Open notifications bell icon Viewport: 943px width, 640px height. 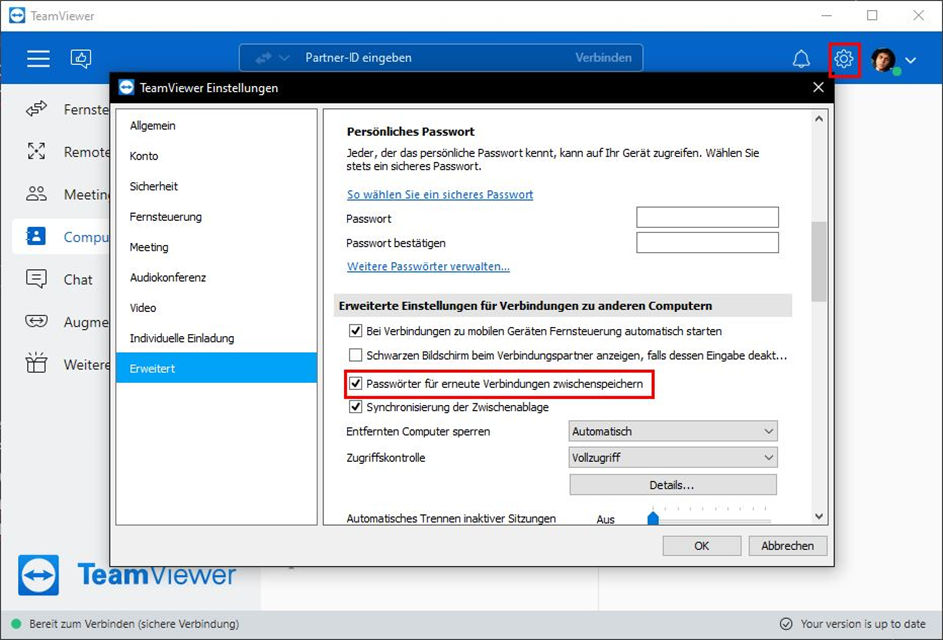[801, 59]
